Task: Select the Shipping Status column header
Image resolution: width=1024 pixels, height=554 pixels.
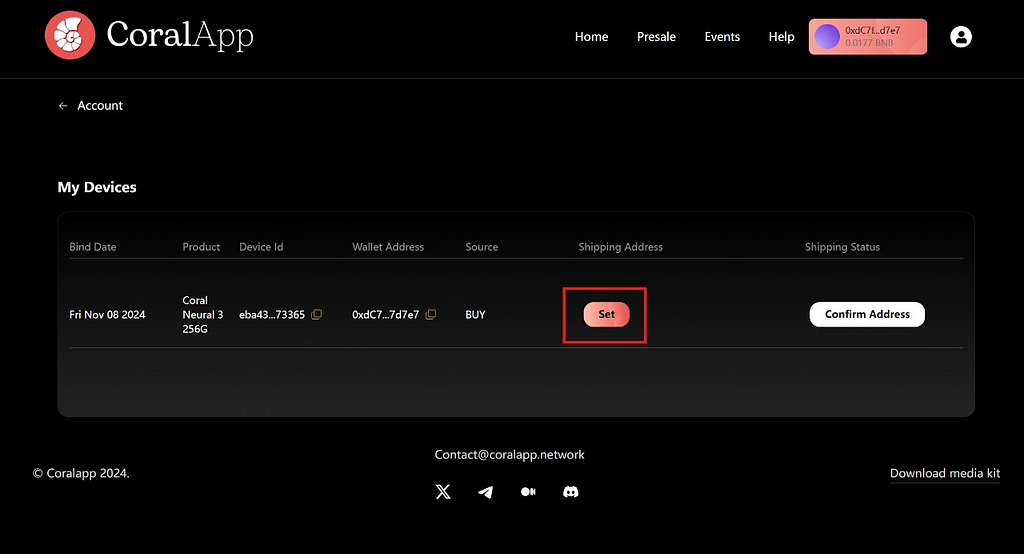Action: [x=842, y=247]
